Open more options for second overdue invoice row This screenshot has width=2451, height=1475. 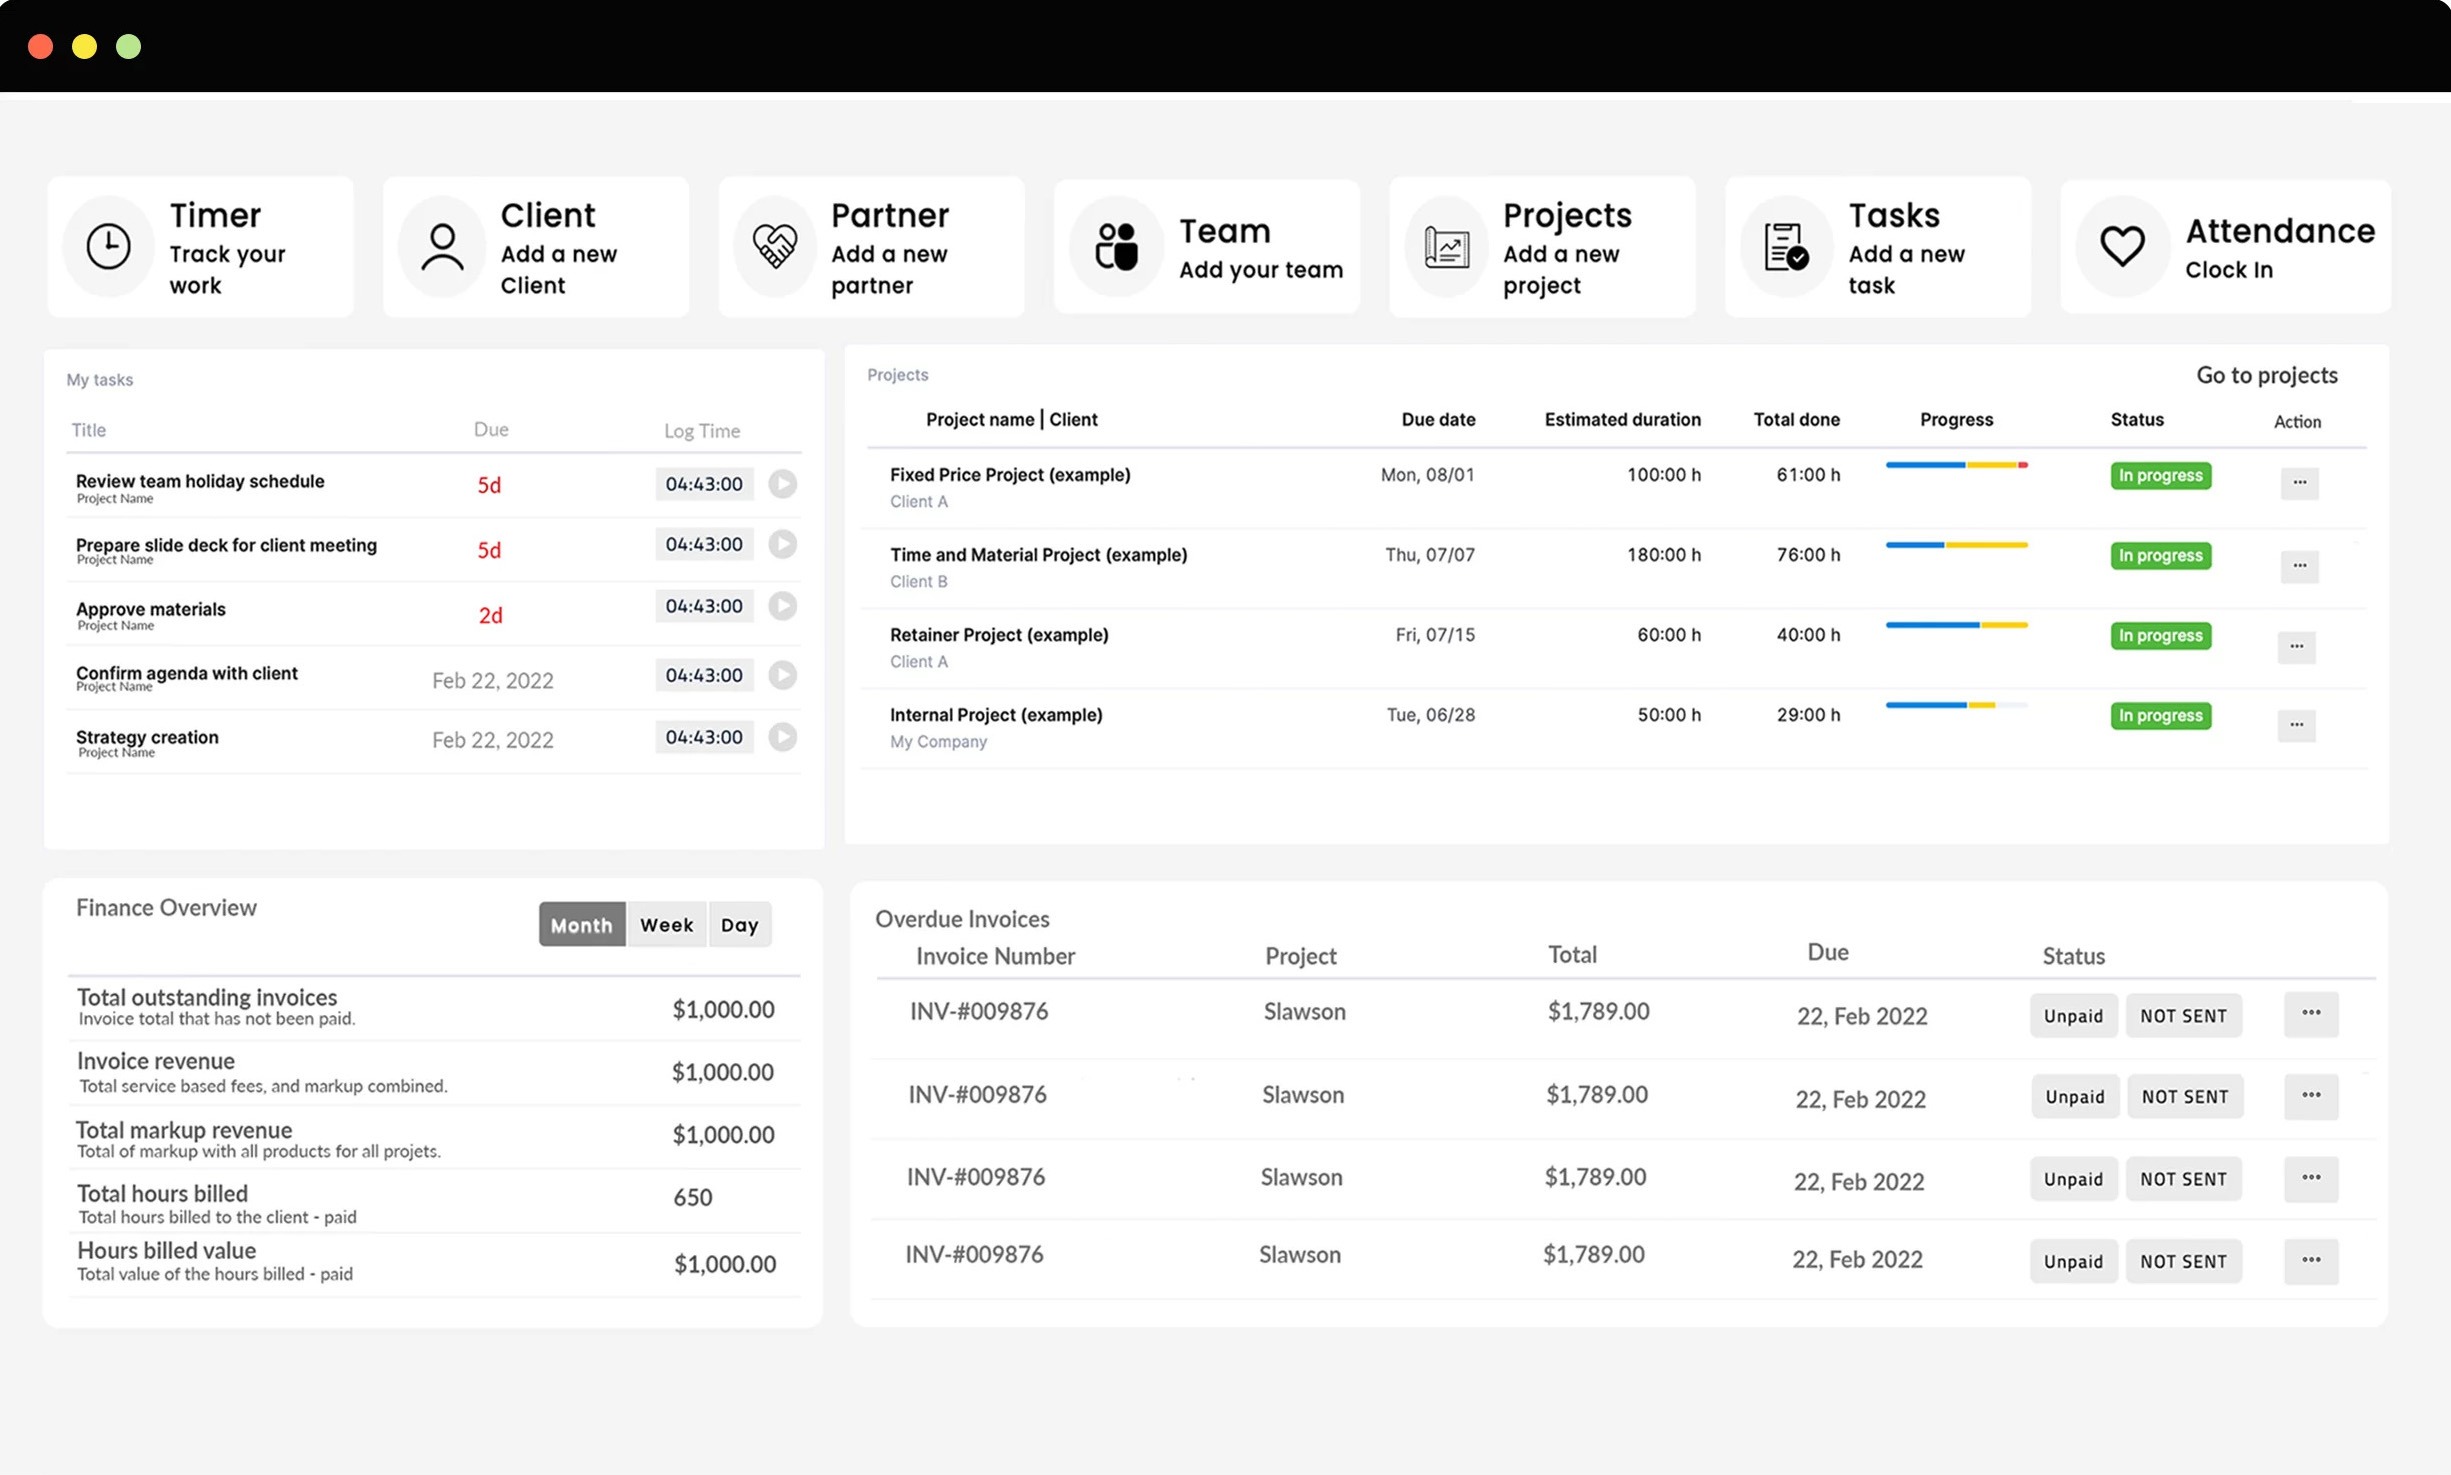point(2311,1096)
